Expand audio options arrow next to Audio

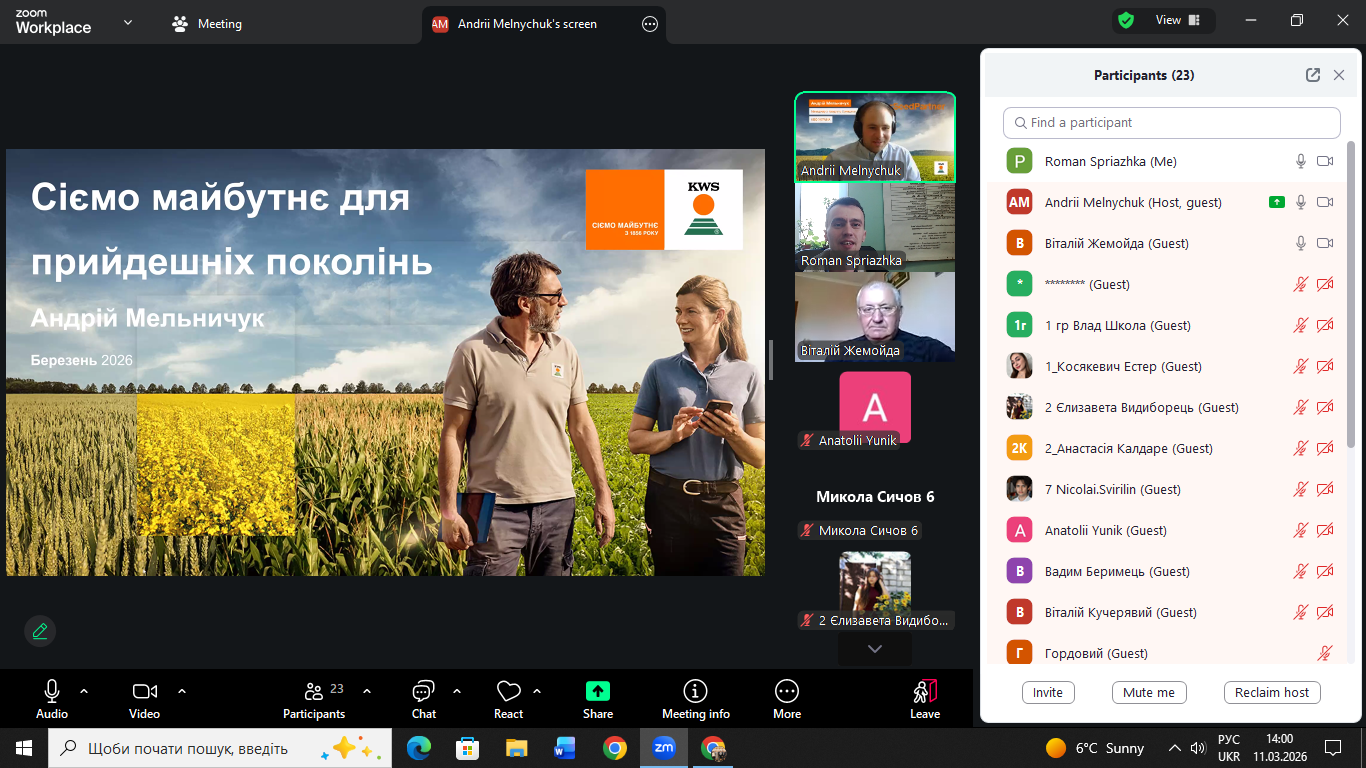click(84, 691)
